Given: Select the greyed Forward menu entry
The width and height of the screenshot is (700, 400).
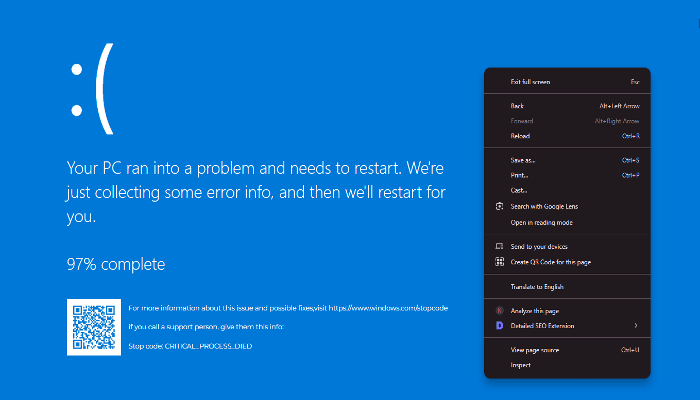Looking at the screenshot, I should [567, 121].
